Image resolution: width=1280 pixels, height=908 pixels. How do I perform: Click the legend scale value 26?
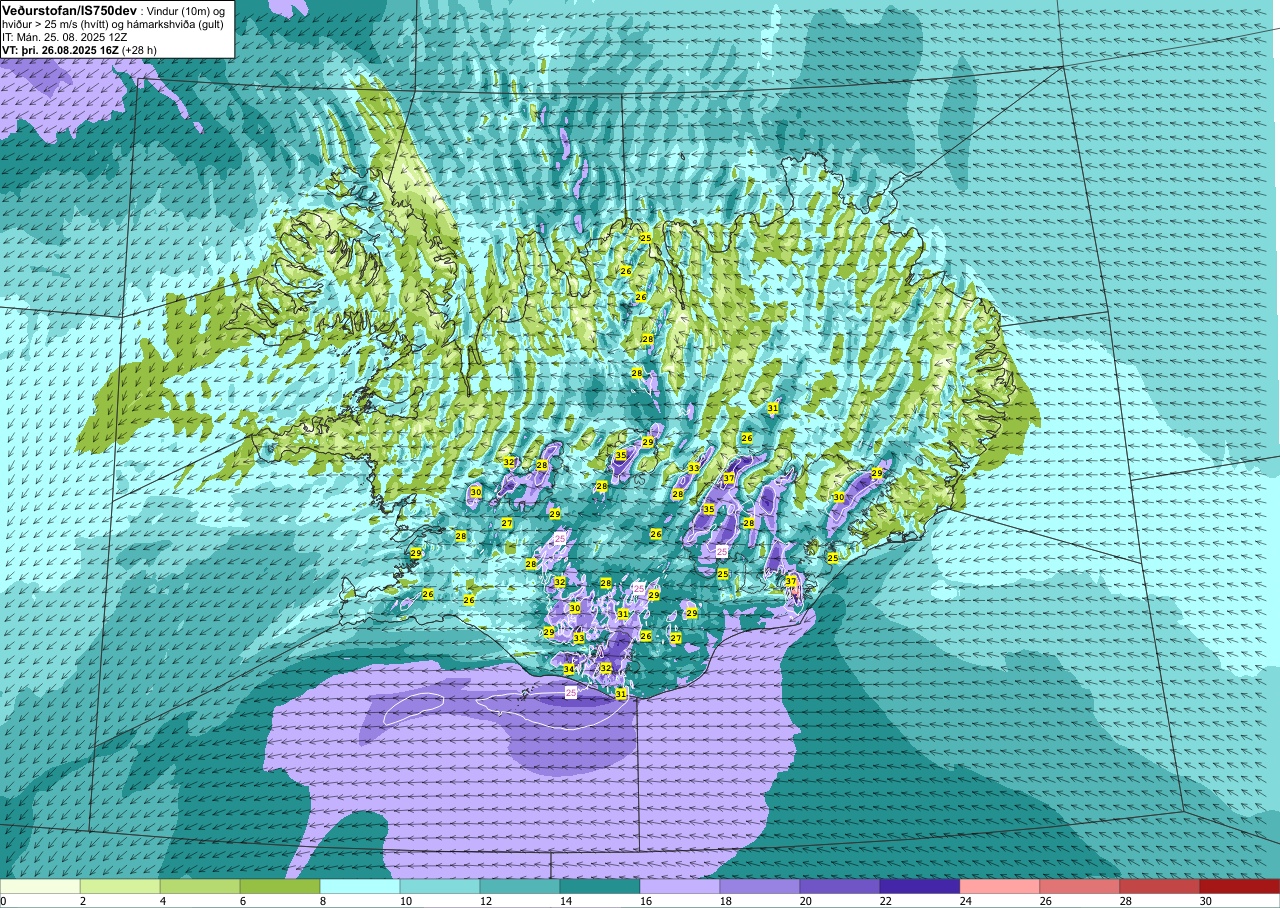[1045, 901]
